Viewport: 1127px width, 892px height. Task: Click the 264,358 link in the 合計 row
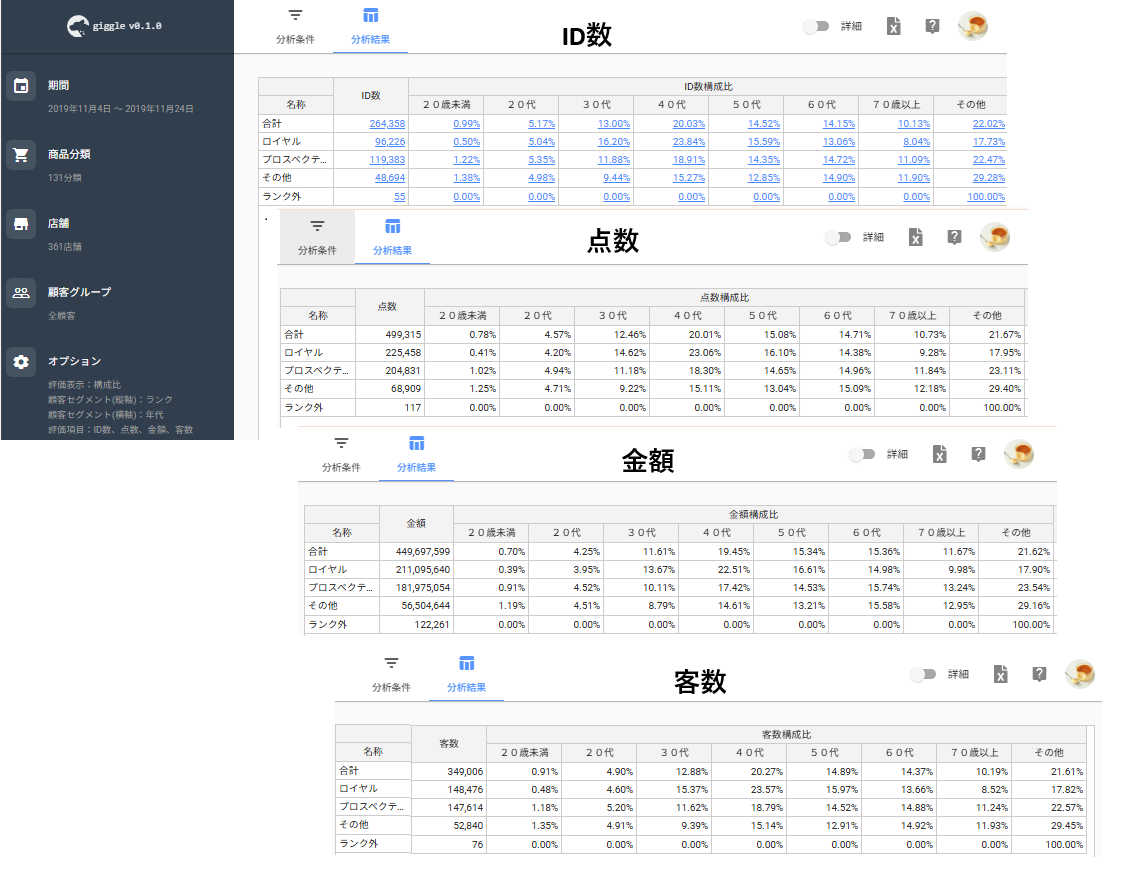tap(386, 124)
